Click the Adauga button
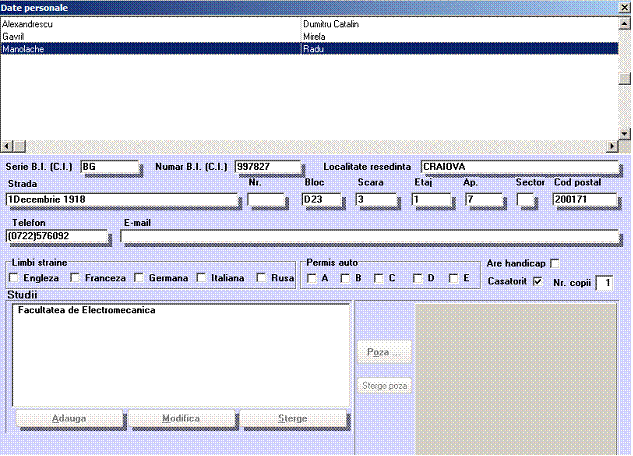This screenshot has width=633, height=456. point(68,418)
